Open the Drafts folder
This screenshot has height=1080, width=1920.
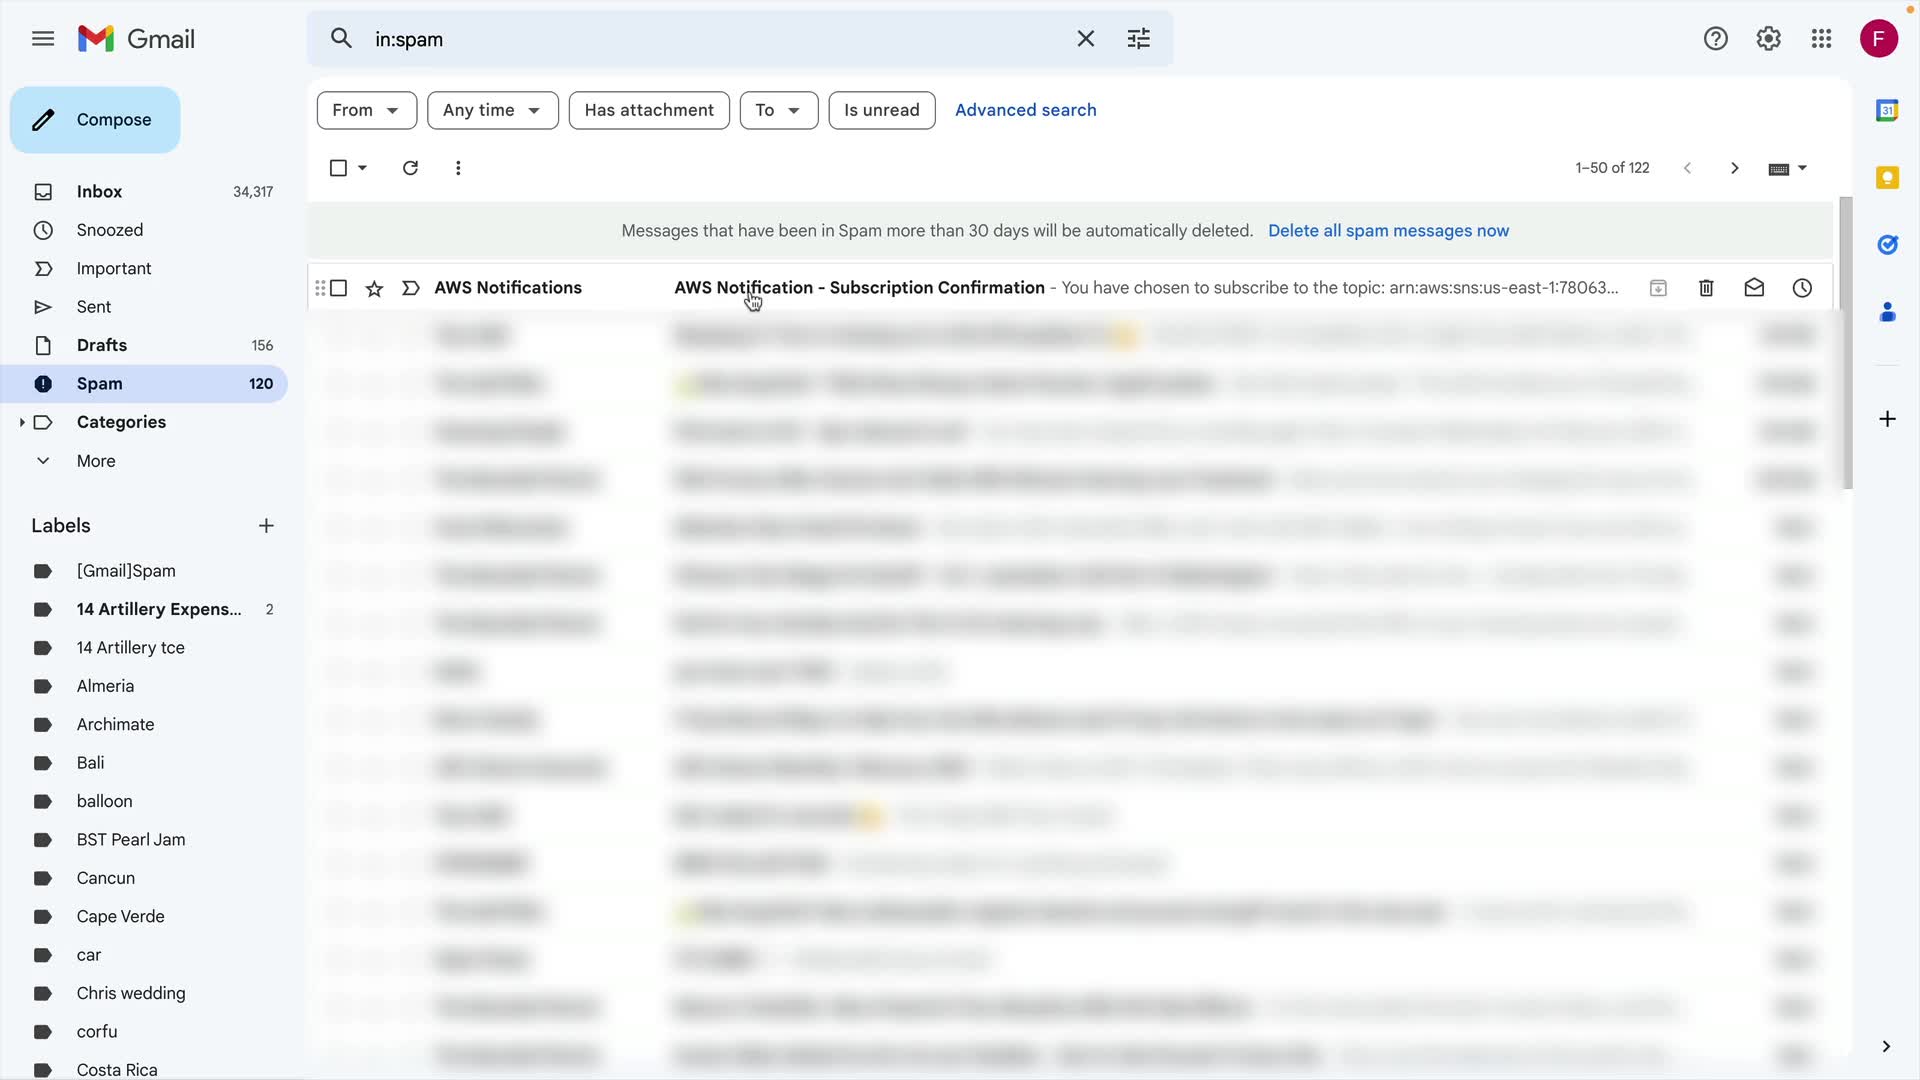pos(102,345)
